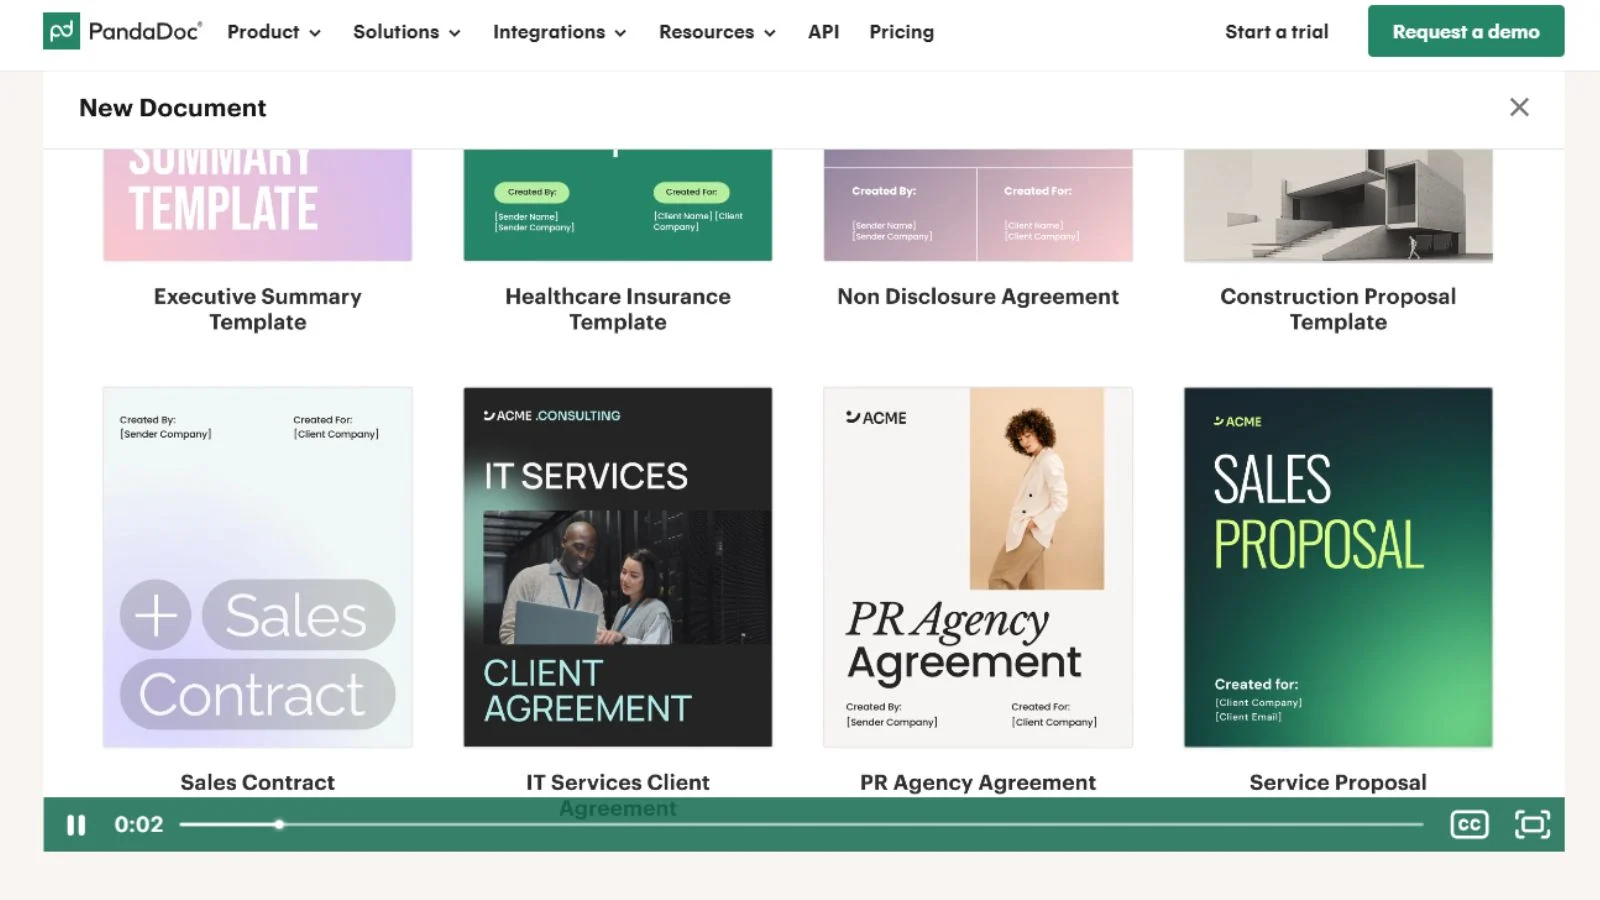
Task: Expand the Resources dropdown menu
Action: (x=717, y=32)
